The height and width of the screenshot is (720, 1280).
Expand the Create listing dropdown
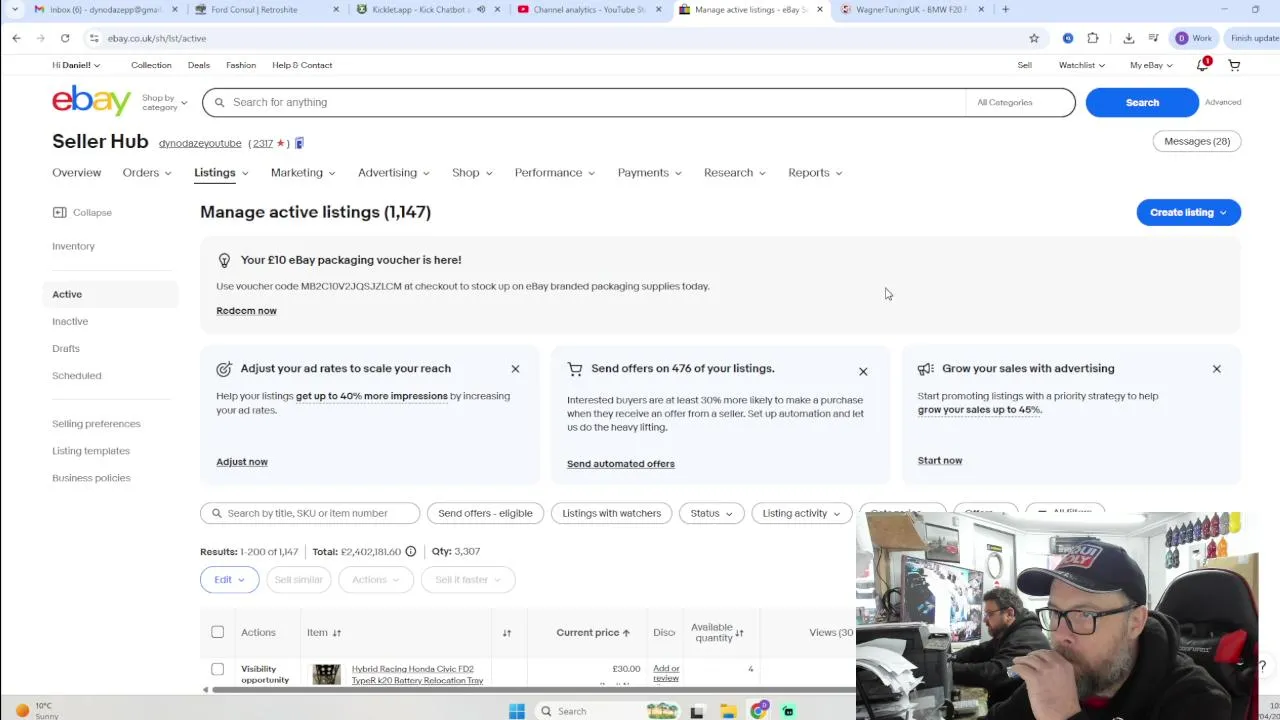pos(1188,212)
